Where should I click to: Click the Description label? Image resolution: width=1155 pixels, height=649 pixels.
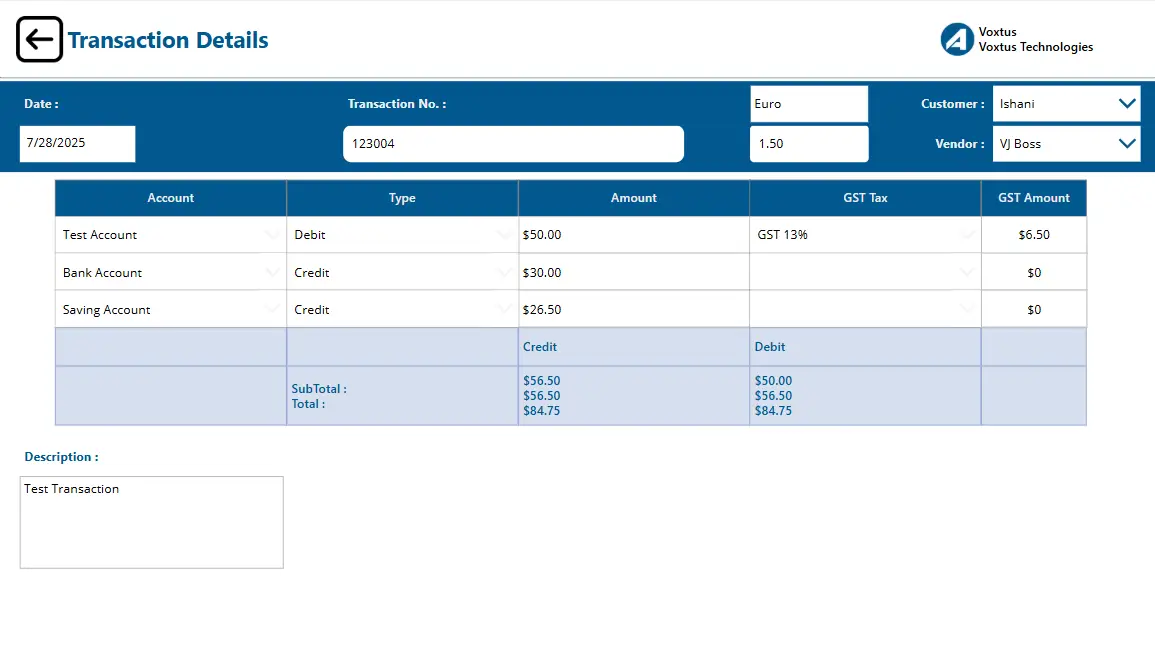coord(61,457)
